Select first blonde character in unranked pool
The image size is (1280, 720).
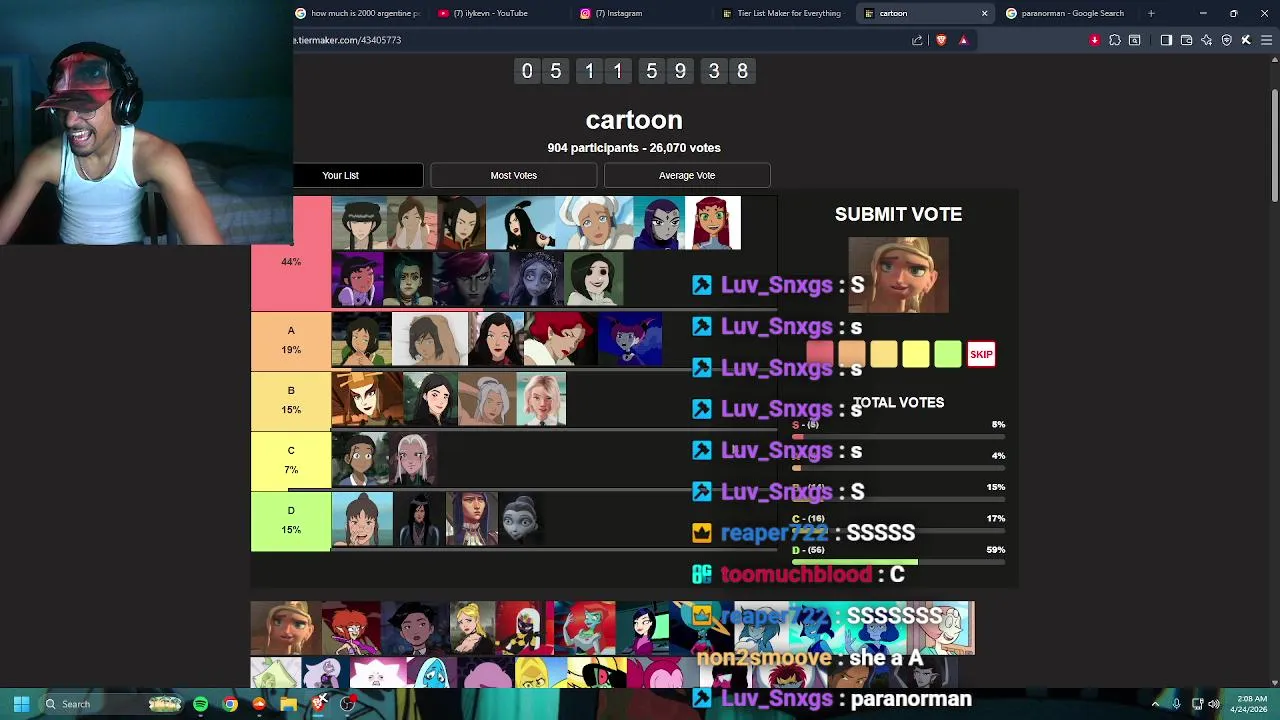pos(284,628)
